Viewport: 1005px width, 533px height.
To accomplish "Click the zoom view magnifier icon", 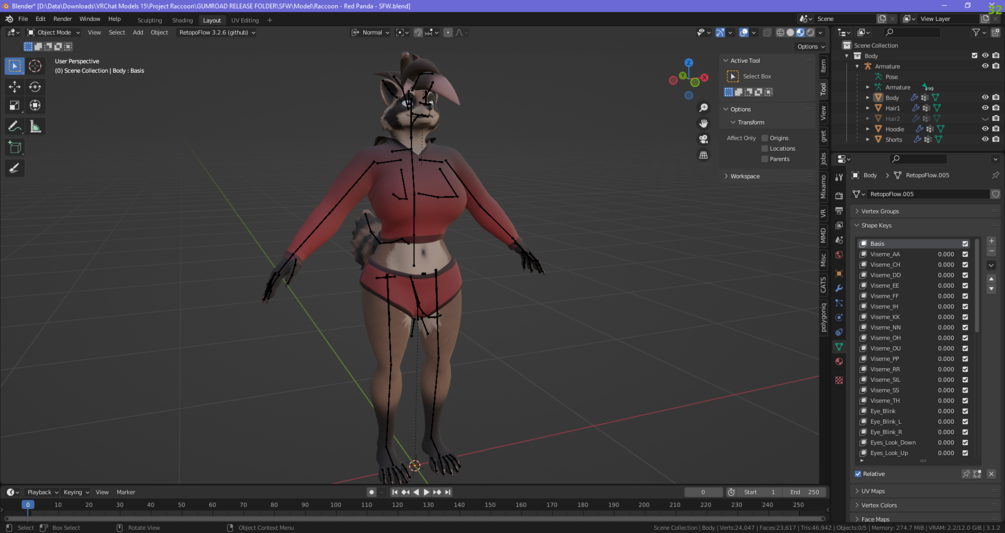I will tap(703, 108).
